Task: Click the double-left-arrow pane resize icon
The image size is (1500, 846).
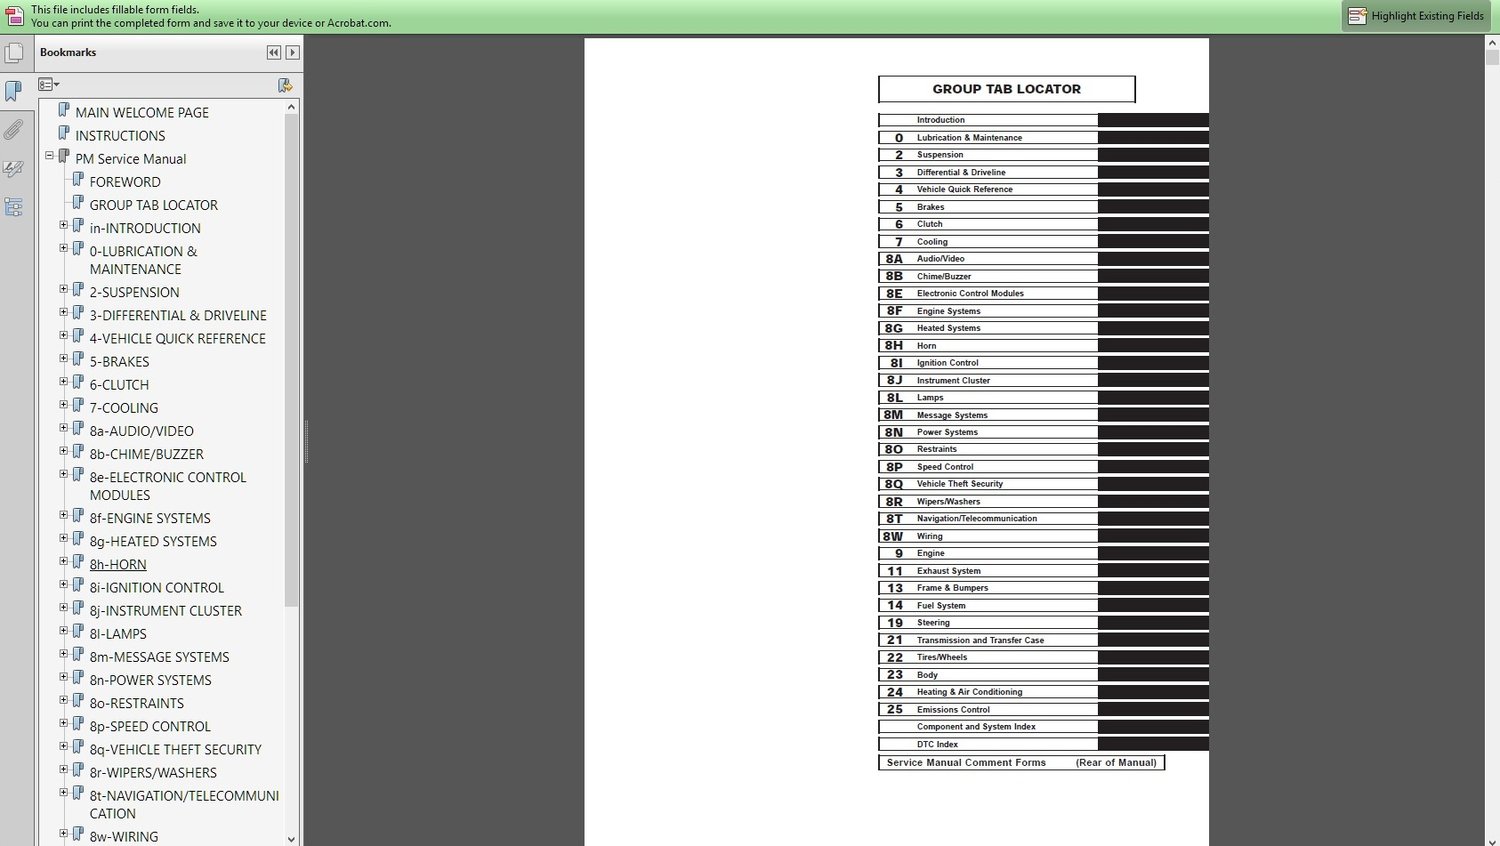Action: click(x=274, y=52)
